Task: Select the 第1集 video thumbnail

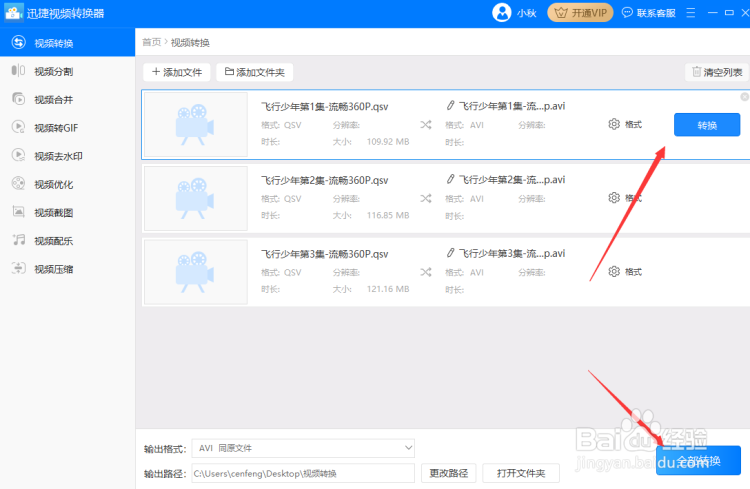Action: pyautogui.click(x=196, y=124)
